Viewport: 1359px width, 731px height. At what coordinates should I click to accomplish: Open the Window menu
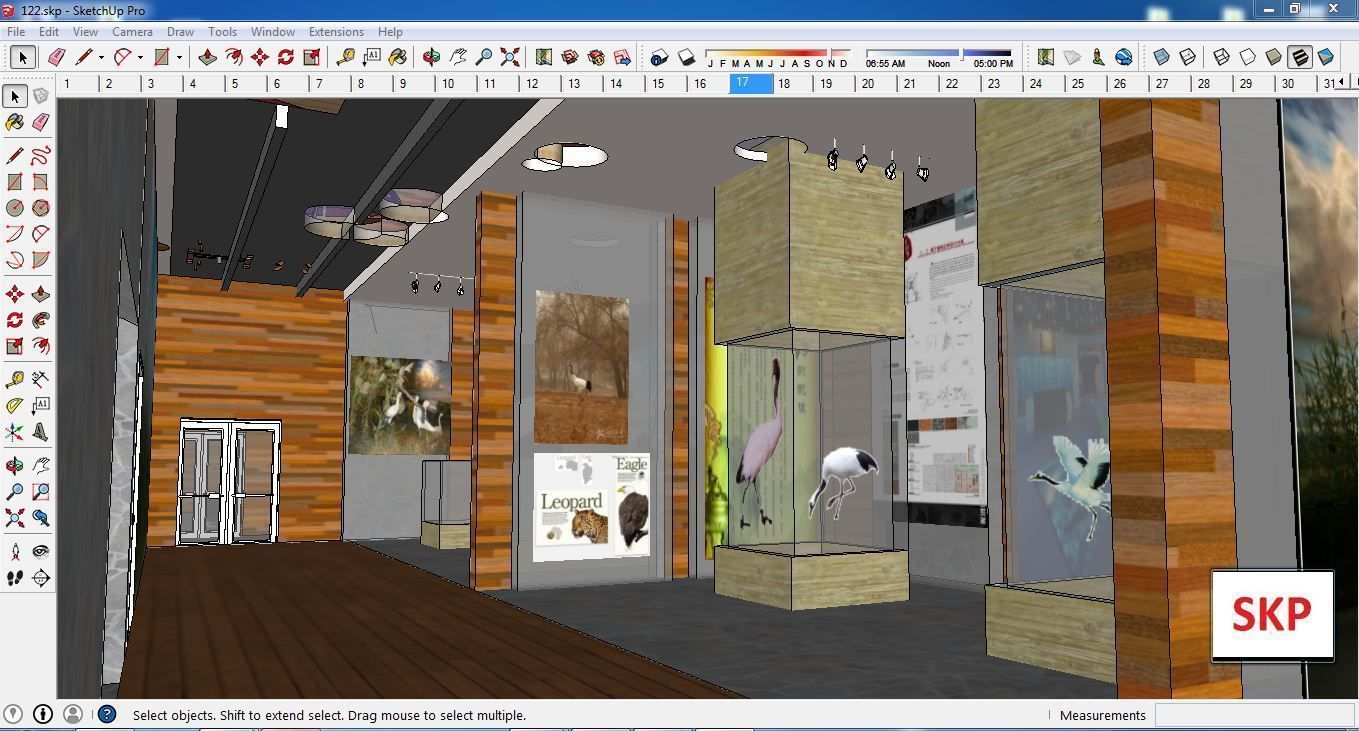272,32
